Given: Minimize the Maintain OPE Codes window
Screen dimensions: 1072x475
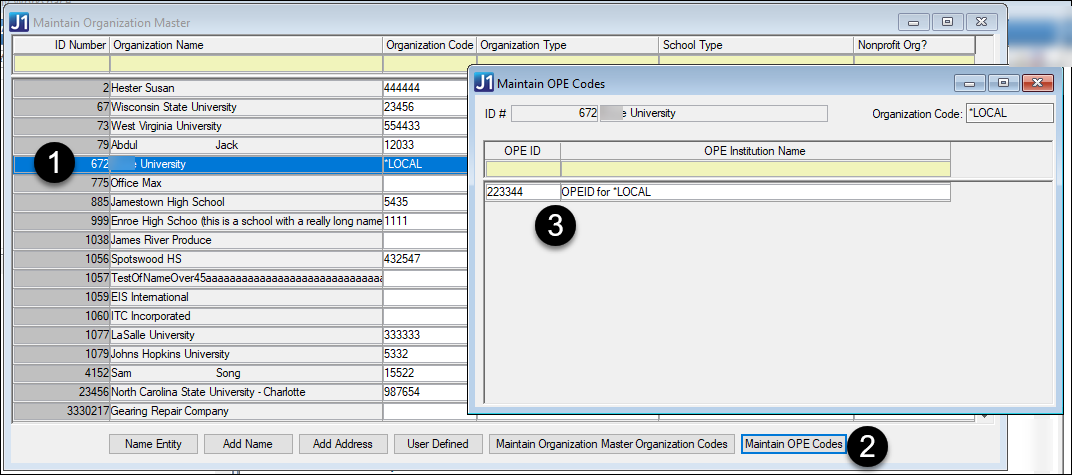Looking at the screenshot, I should (x=969, y=83).
